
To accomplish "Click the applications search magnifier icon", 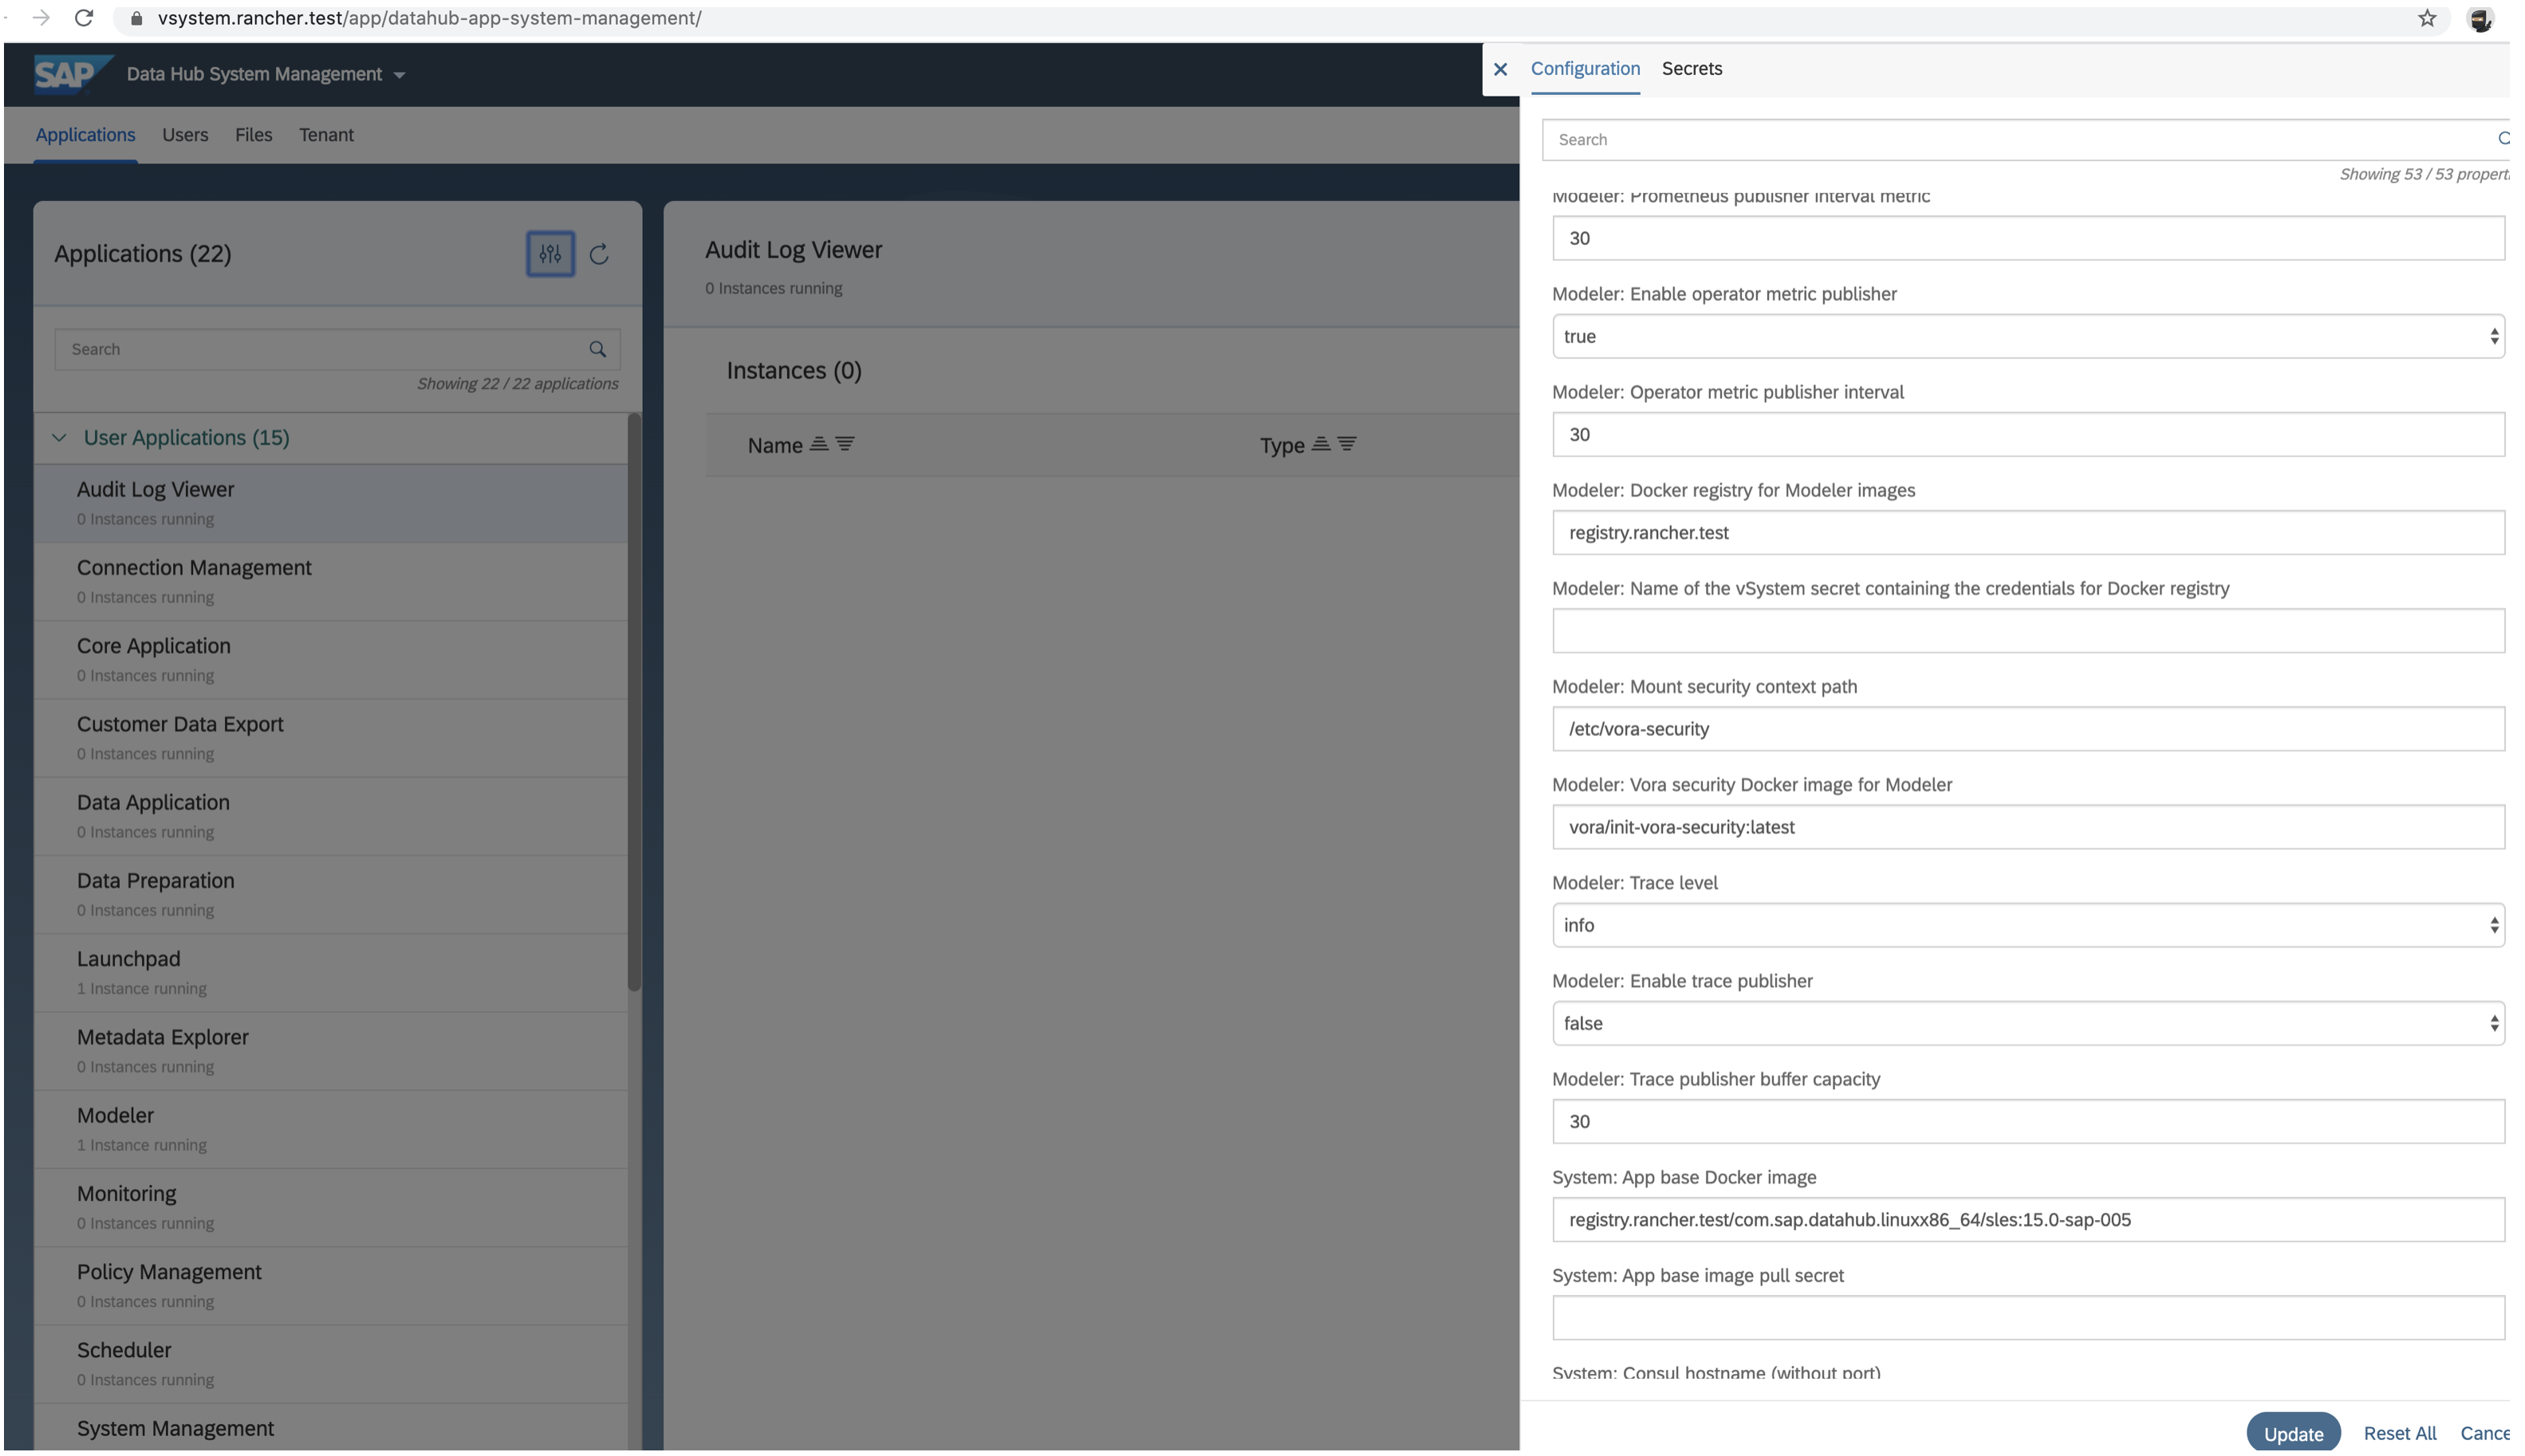I will coord(597,349).
